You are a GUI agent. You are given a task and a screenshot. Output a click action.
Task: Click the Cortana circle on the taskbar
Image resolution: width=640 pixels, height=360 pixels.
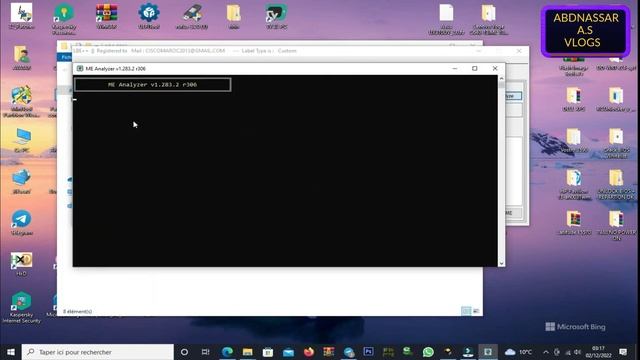[184, 352]
